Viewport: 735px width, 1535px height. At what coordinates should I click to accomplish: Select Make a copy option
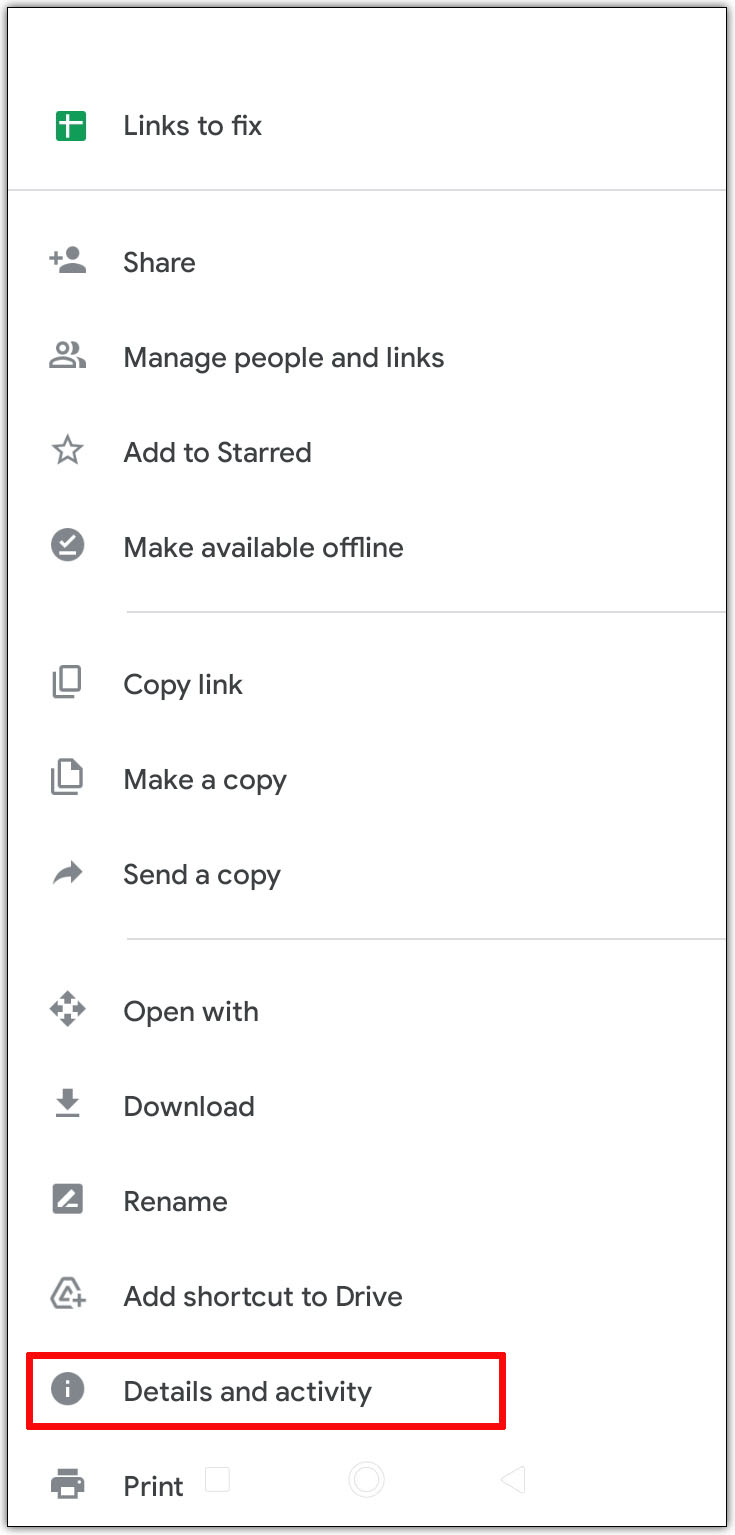click(205, 780)
